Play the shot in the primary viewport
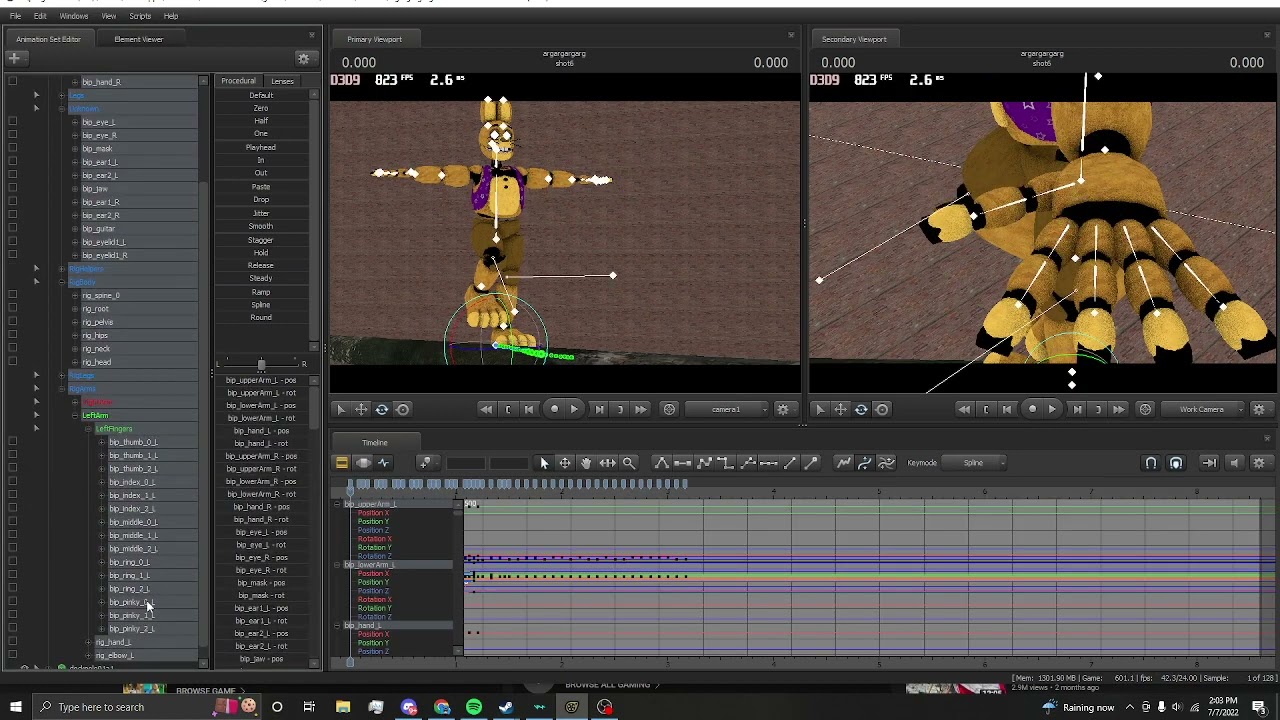Image resolution: width=1280 pixels, height=720 pixels. [x=574, y=409]
